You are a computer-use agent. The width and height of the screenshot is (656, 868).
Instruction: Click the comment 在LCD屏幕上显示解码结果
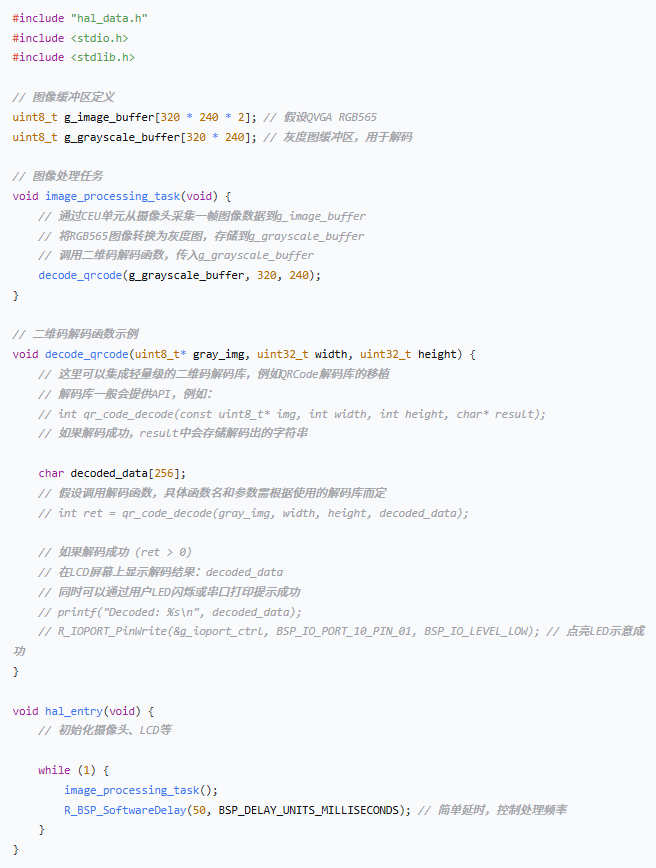point(161,572)
